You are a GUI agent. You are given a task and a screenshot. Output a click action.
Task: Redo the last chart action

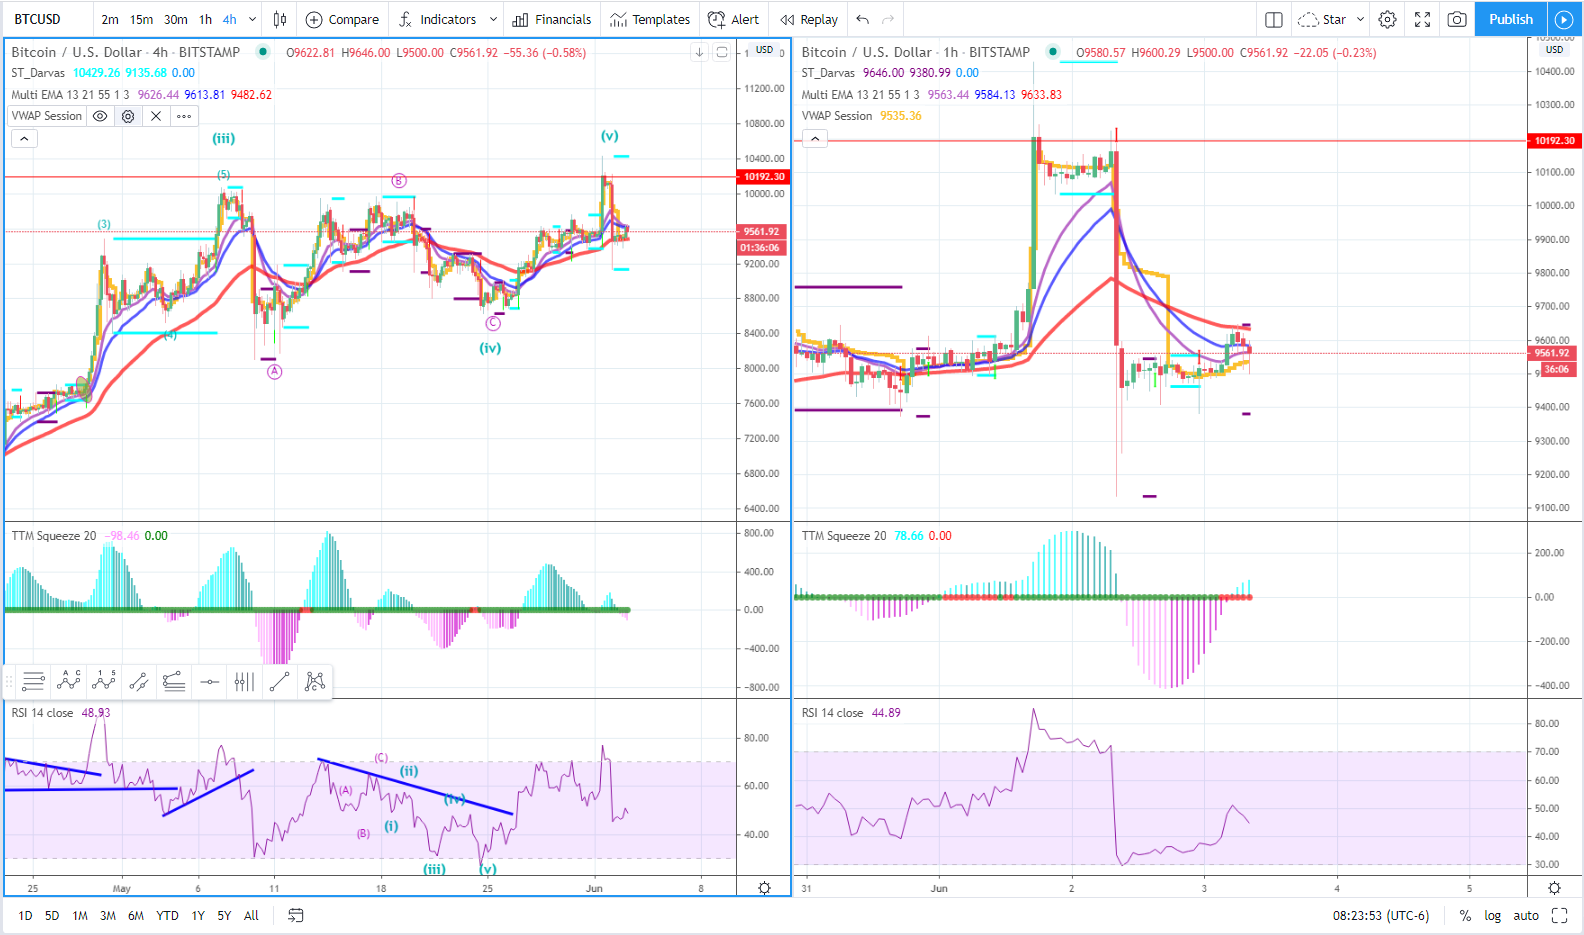[x=888, y=19]
